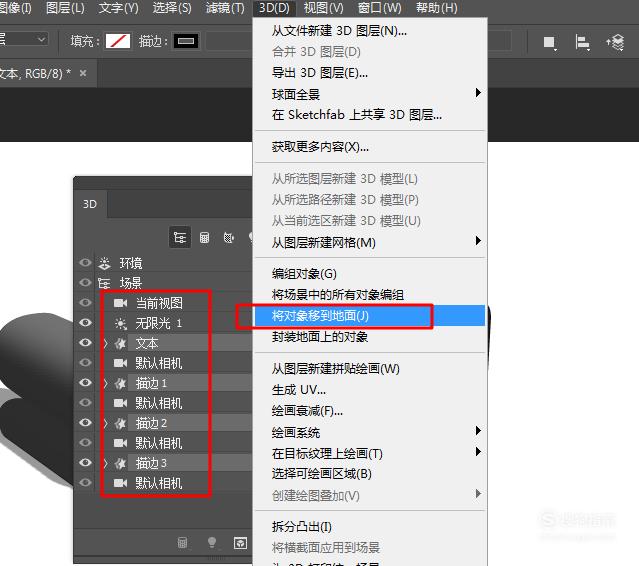Expand the 描边 1 tree item
Viewport: 639px width, 566px height.
coord(106,383)
